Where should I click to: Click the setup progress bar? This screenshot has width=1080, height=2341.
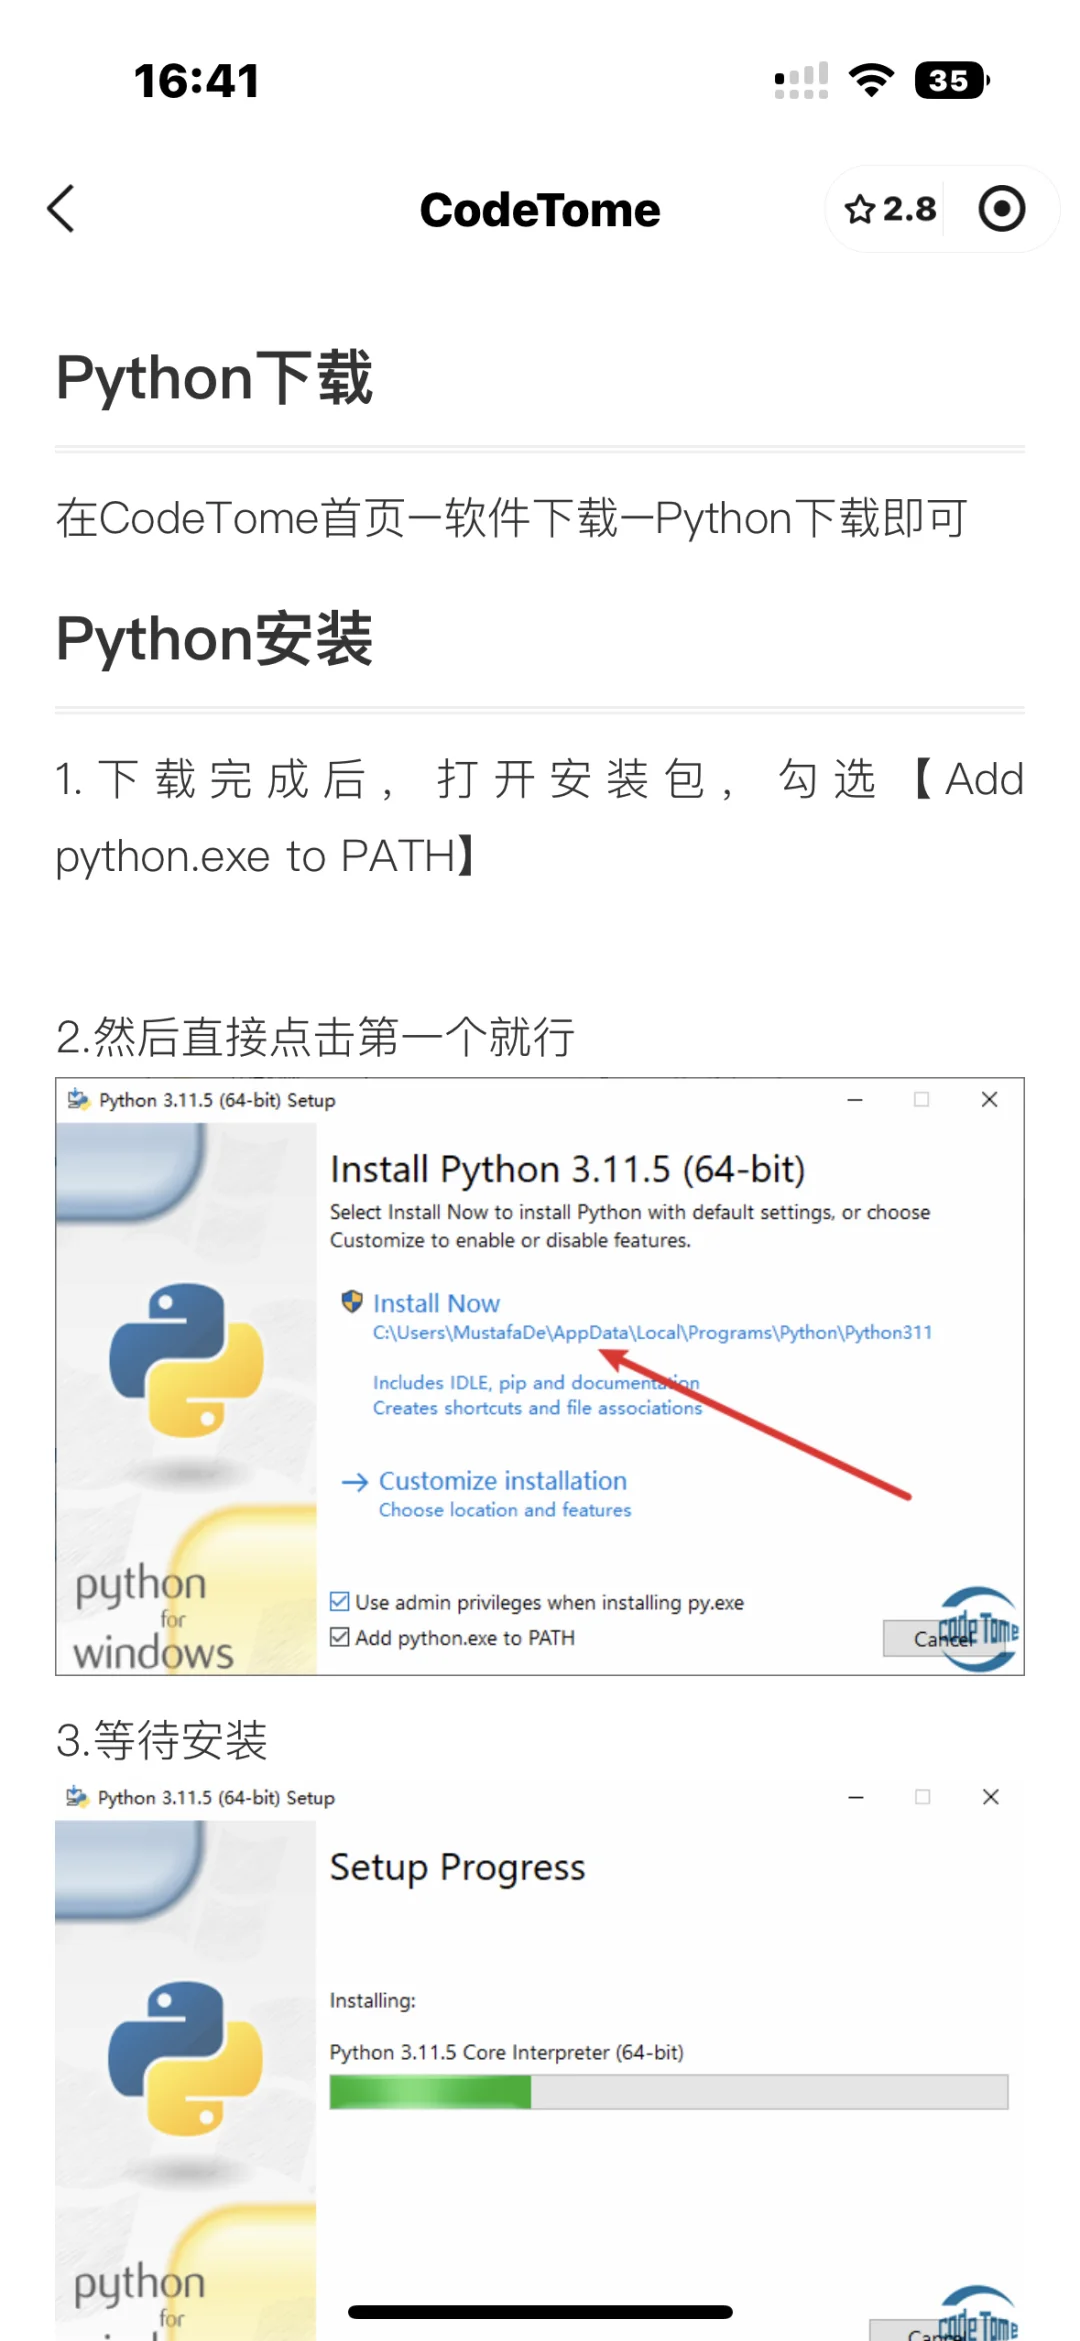pyautogui.click(x=669, y=2091)
